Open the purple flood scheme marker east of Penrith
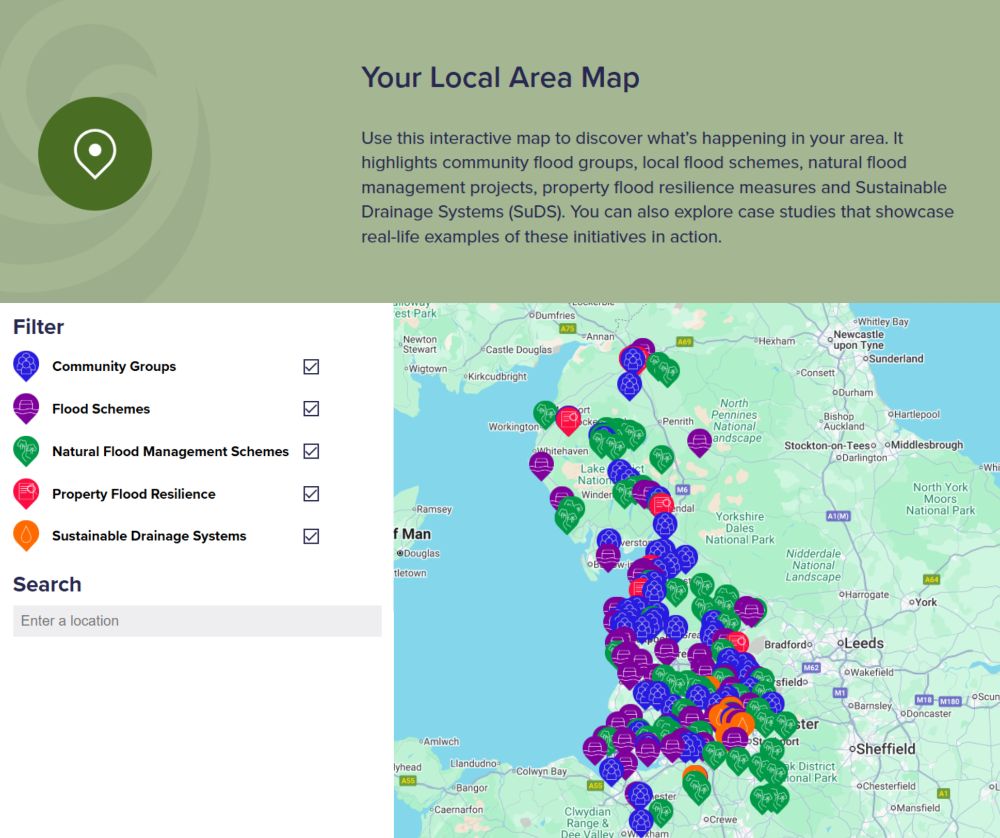The image size is (1000, 838). tap(700, 441)
